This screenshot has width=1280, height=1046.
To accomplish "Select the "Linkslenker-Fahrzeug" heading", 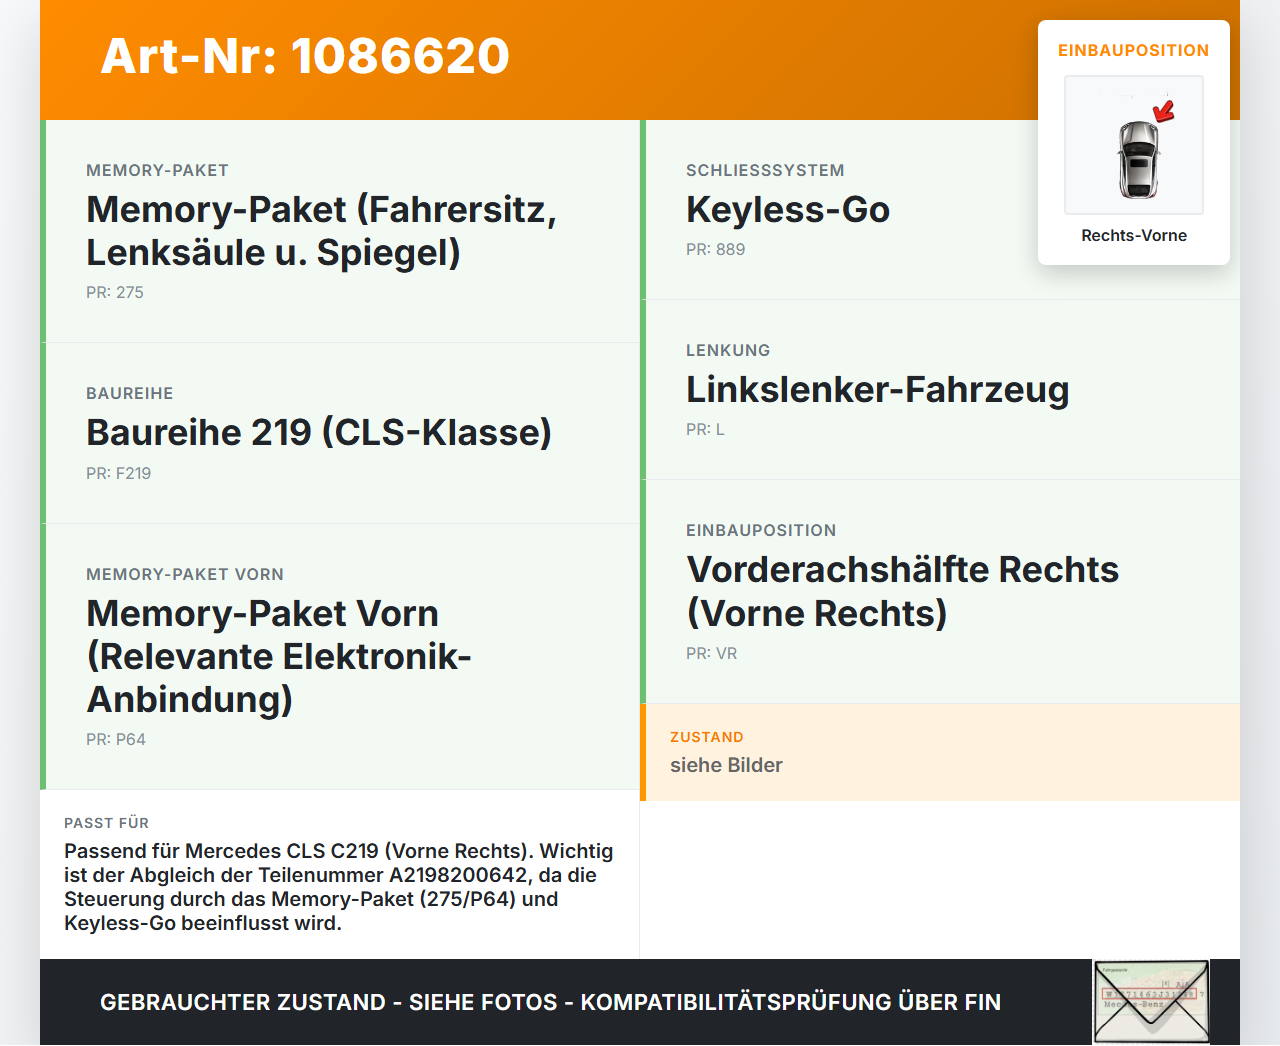I will (x=878, y=389).
